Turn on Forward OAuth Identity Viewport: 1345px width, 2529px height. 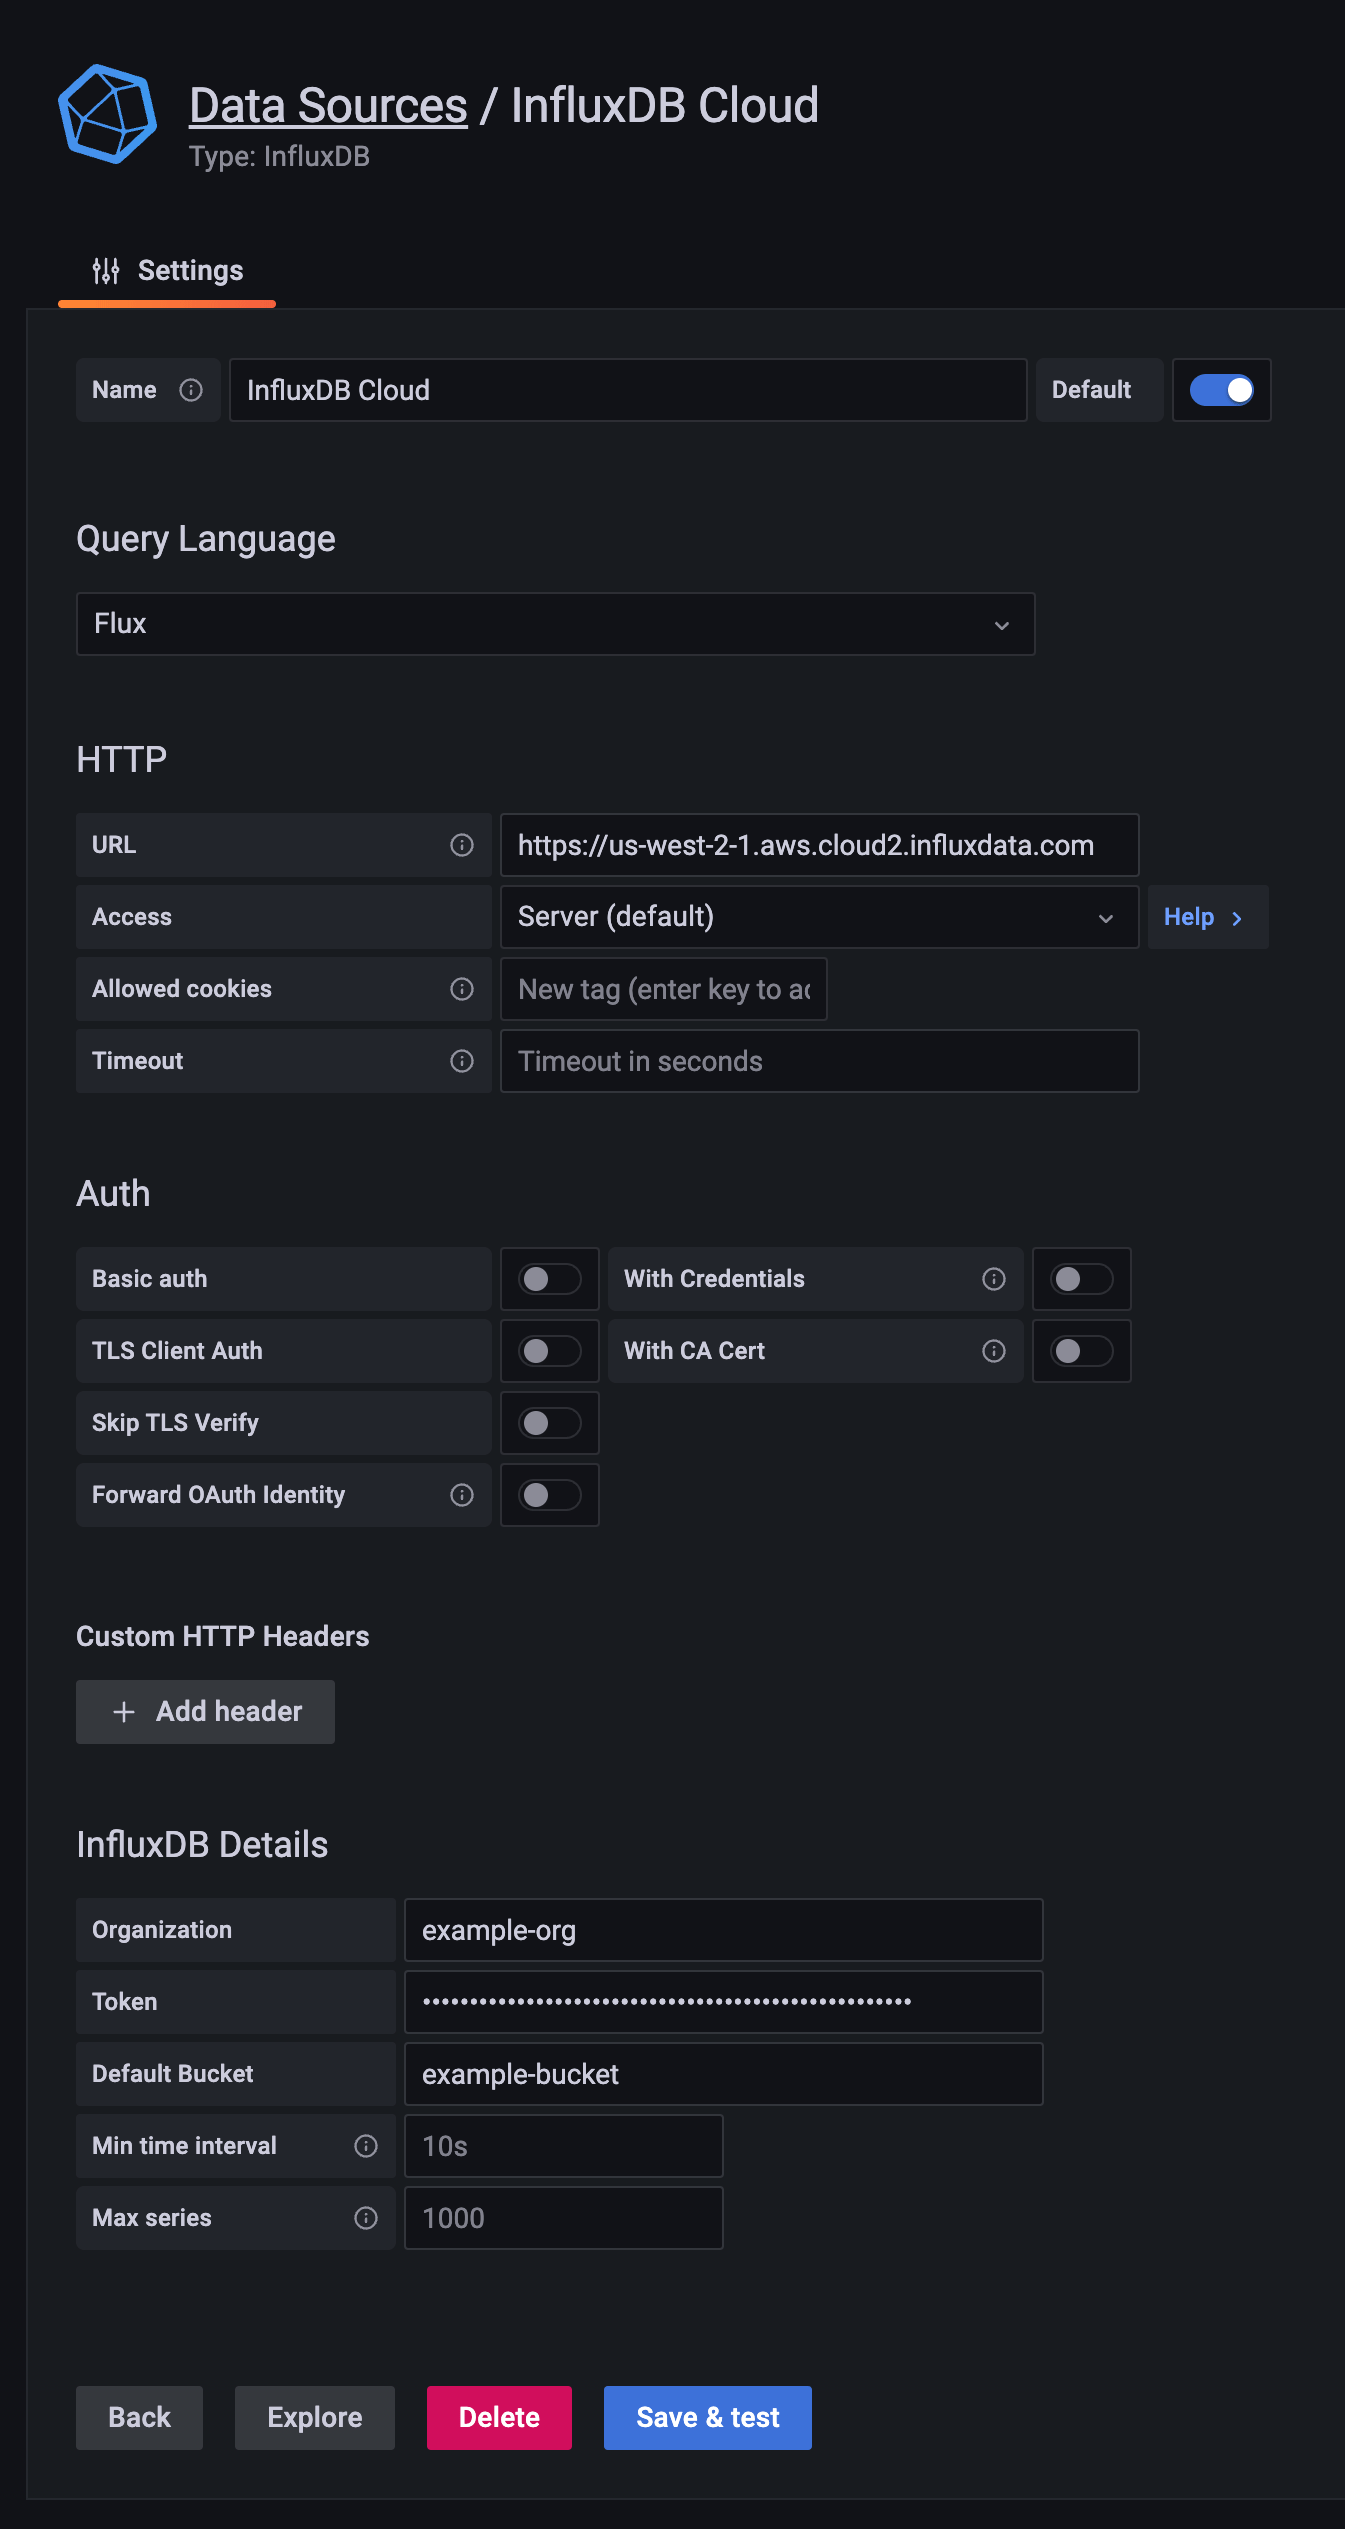click(x=550, y=1495)
